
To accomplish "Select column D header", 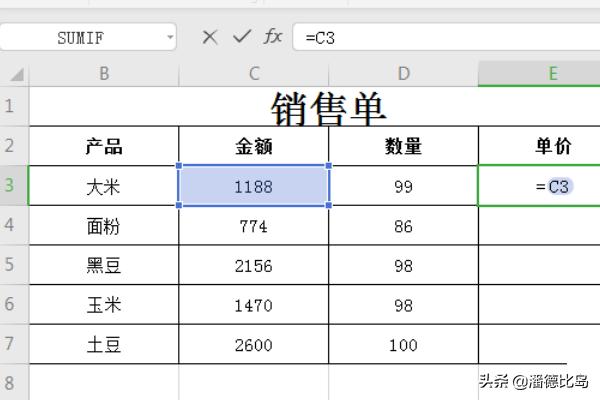I will pos(403,73).
